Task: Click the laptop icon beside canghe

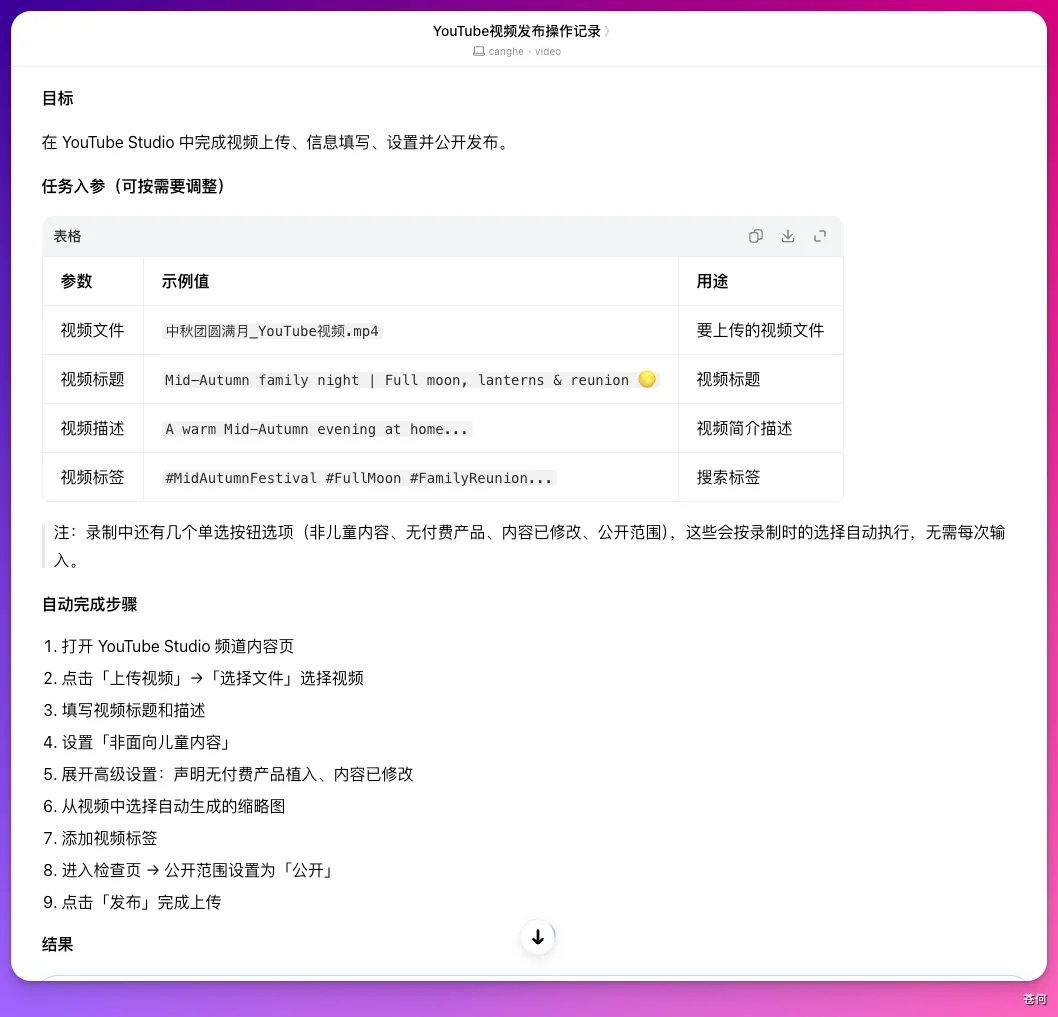Action: point(478,51)
